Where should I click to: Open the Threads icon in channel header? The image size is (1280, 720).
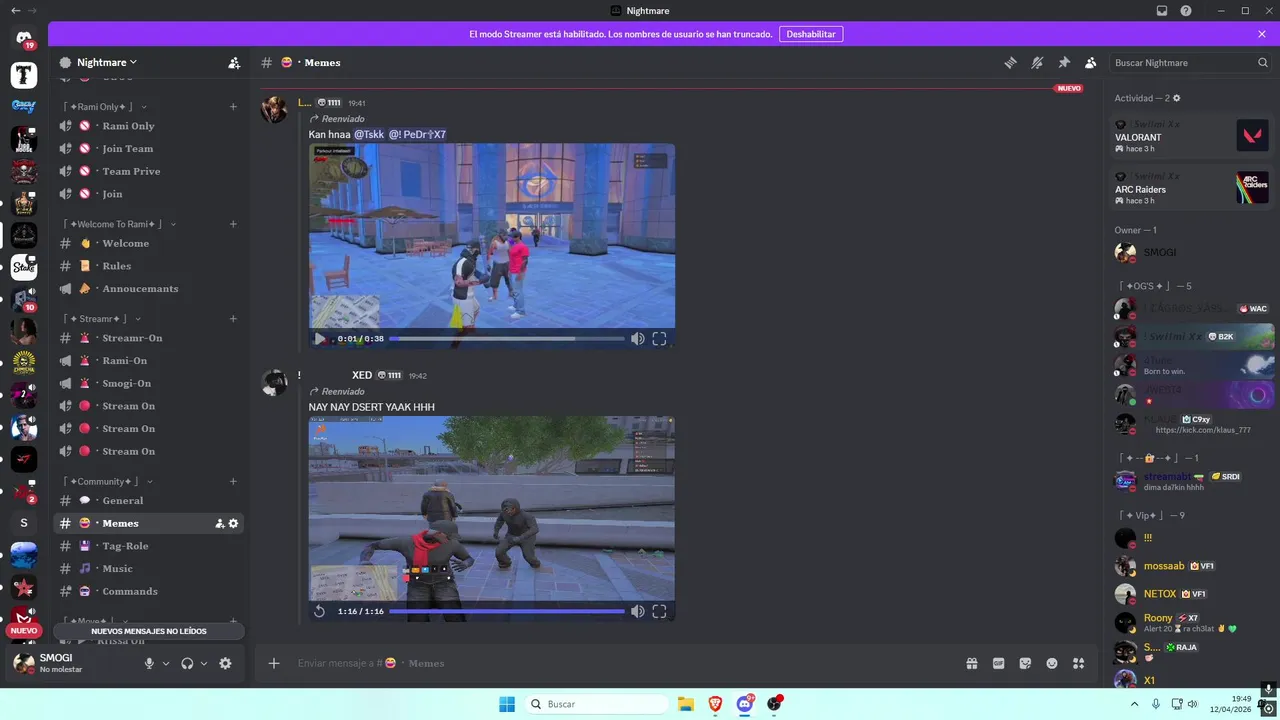click(x=1010, y=62)
